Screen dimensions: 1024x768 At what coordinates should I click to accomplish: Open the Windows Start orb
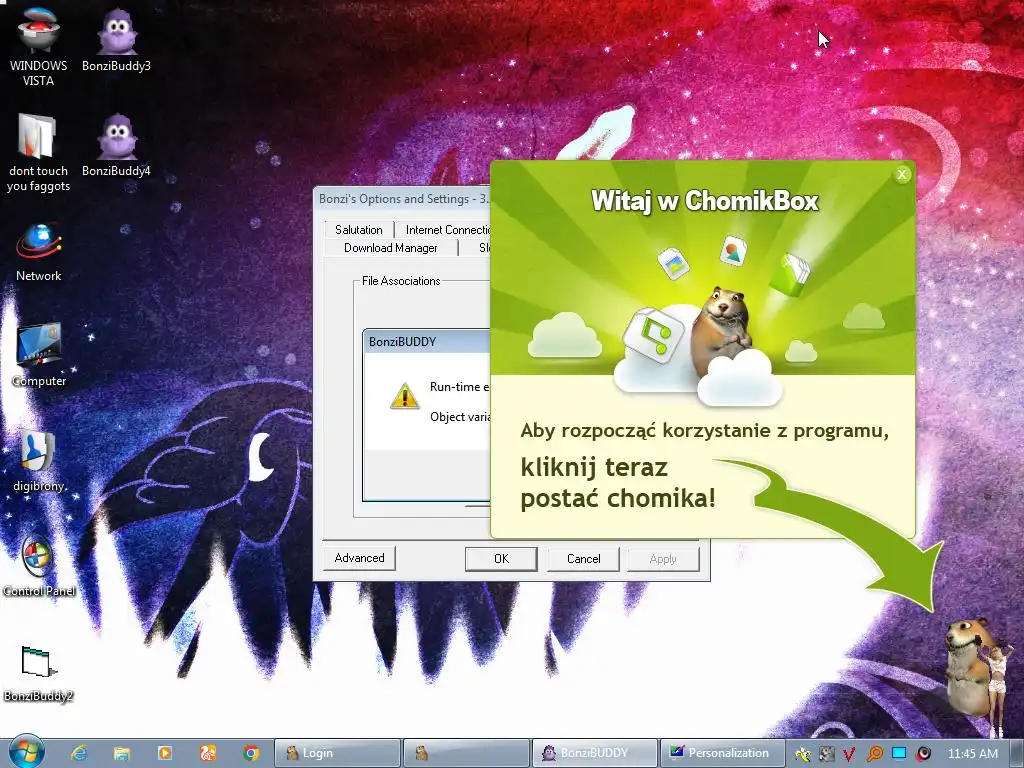coord(27,752)
